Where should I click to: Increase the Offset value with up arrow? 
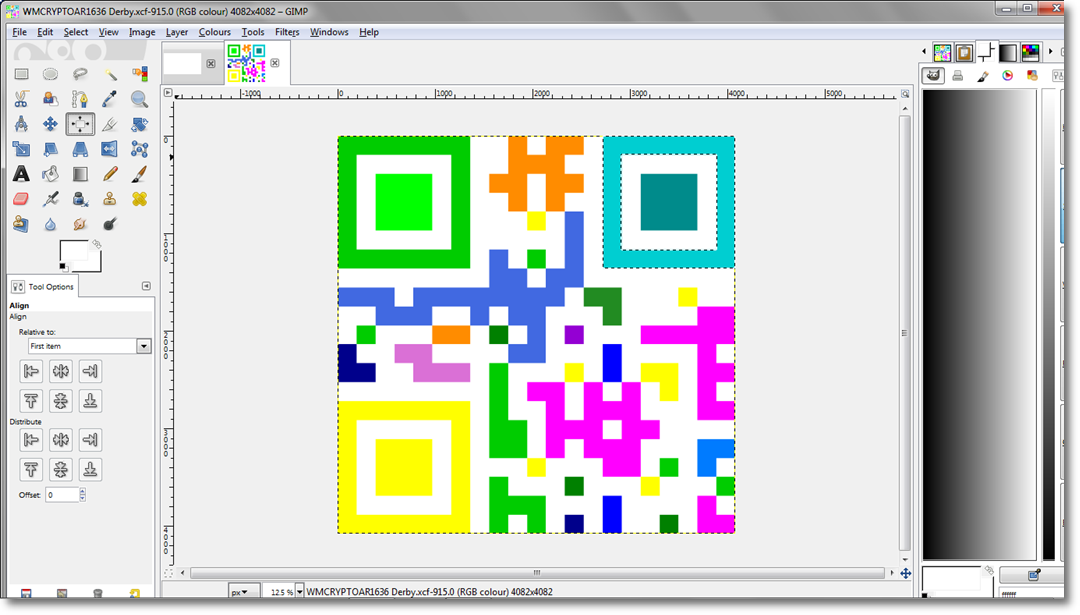(x=83, y=491)
